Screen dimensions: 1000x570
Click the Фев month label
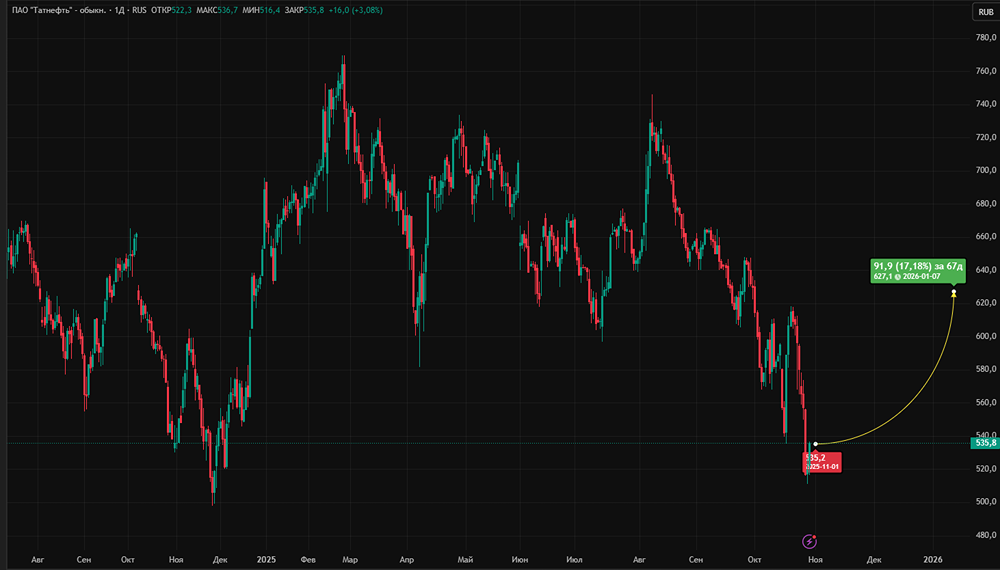pos(308,559)
